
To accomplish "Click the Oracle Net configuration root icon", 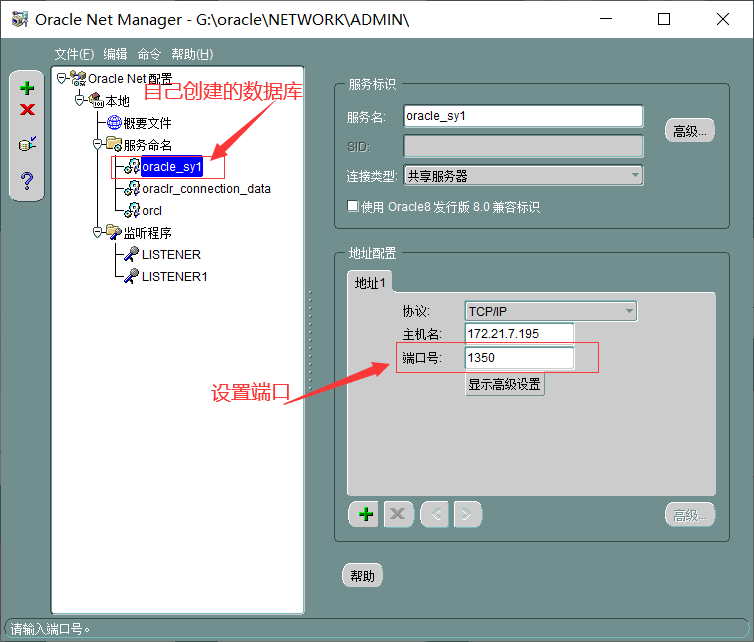I will click(x=78, y=78).
